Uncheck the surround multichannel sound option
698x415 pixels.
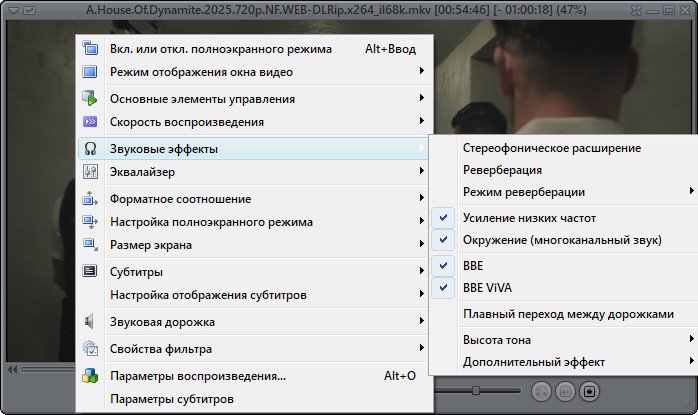click(x=564, y=240)
